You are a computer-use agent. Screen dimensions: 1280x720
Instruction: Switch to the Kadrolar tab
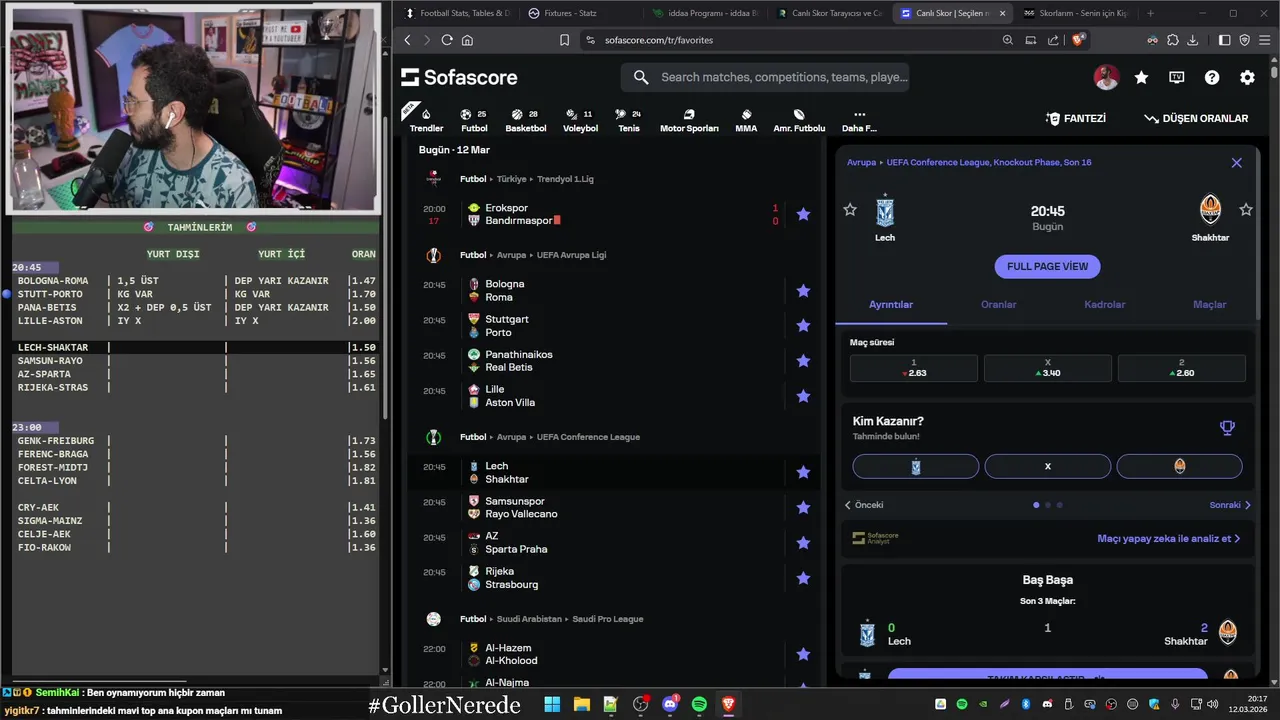[1105, 304]
